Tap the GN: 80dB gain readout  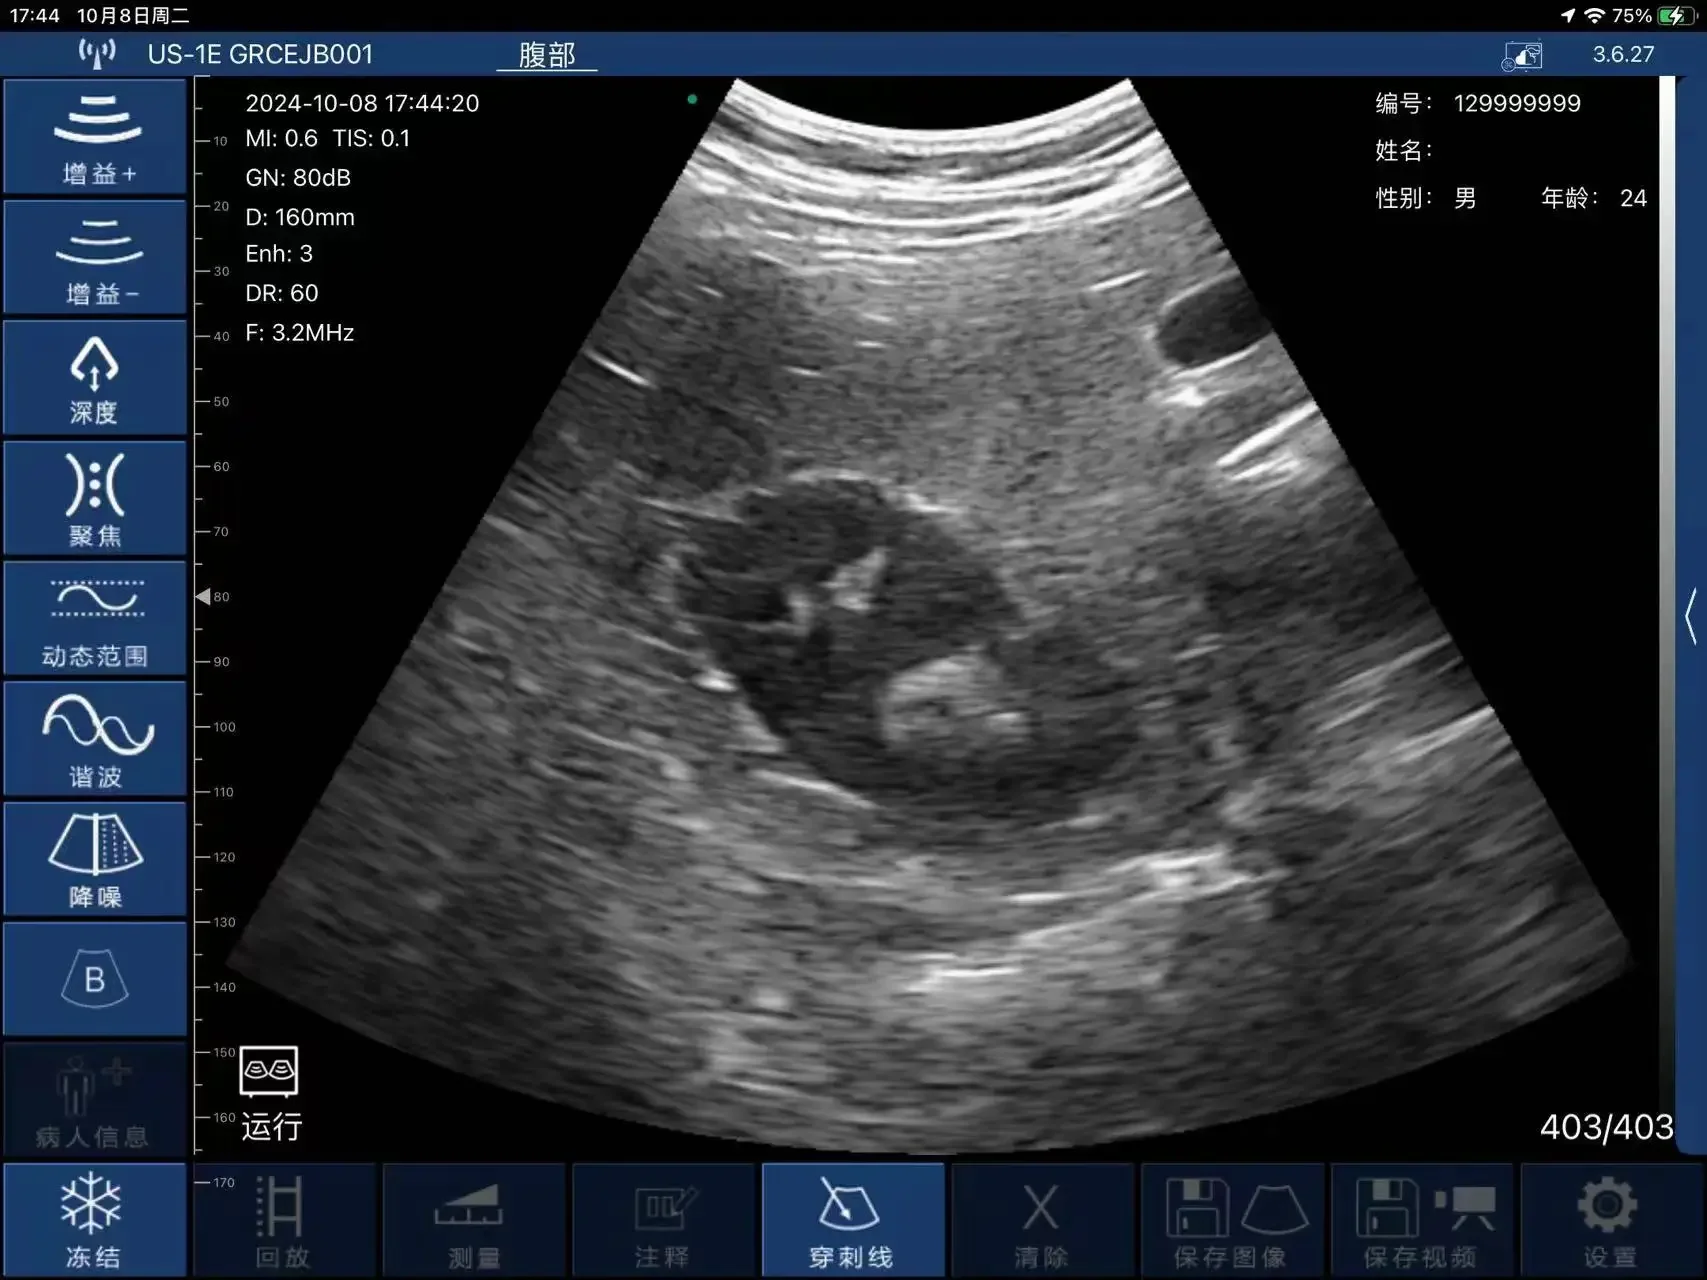[x=298, y=178]
